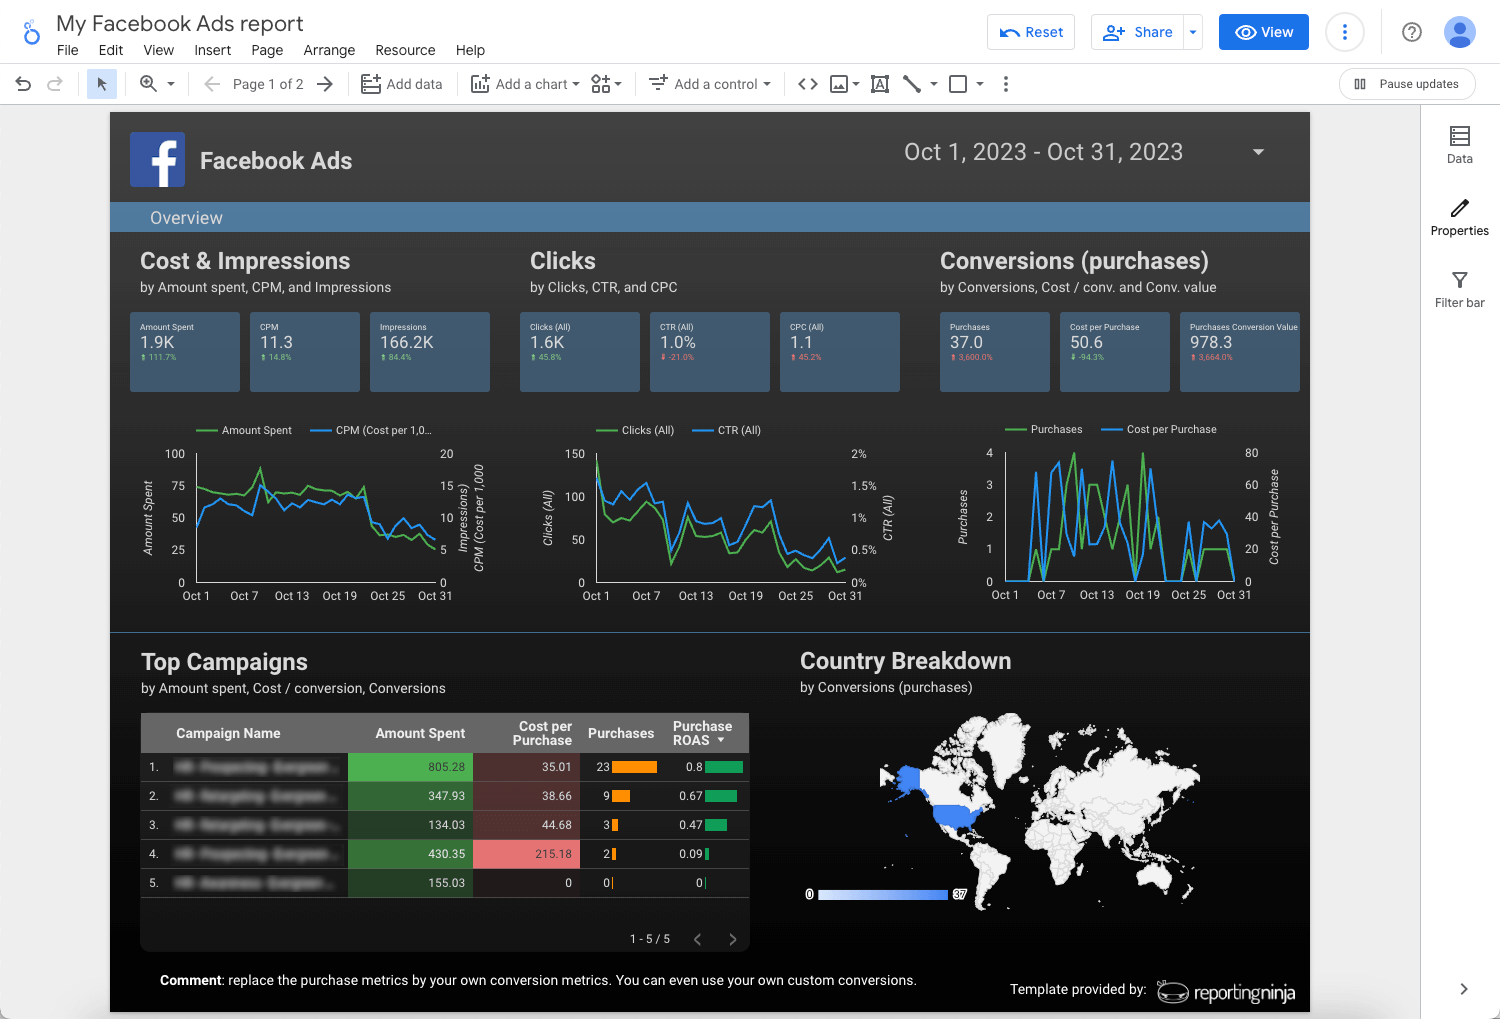Open the File menu
The height and width of the screenshot is (1019, 1500).
click(67, 50)
